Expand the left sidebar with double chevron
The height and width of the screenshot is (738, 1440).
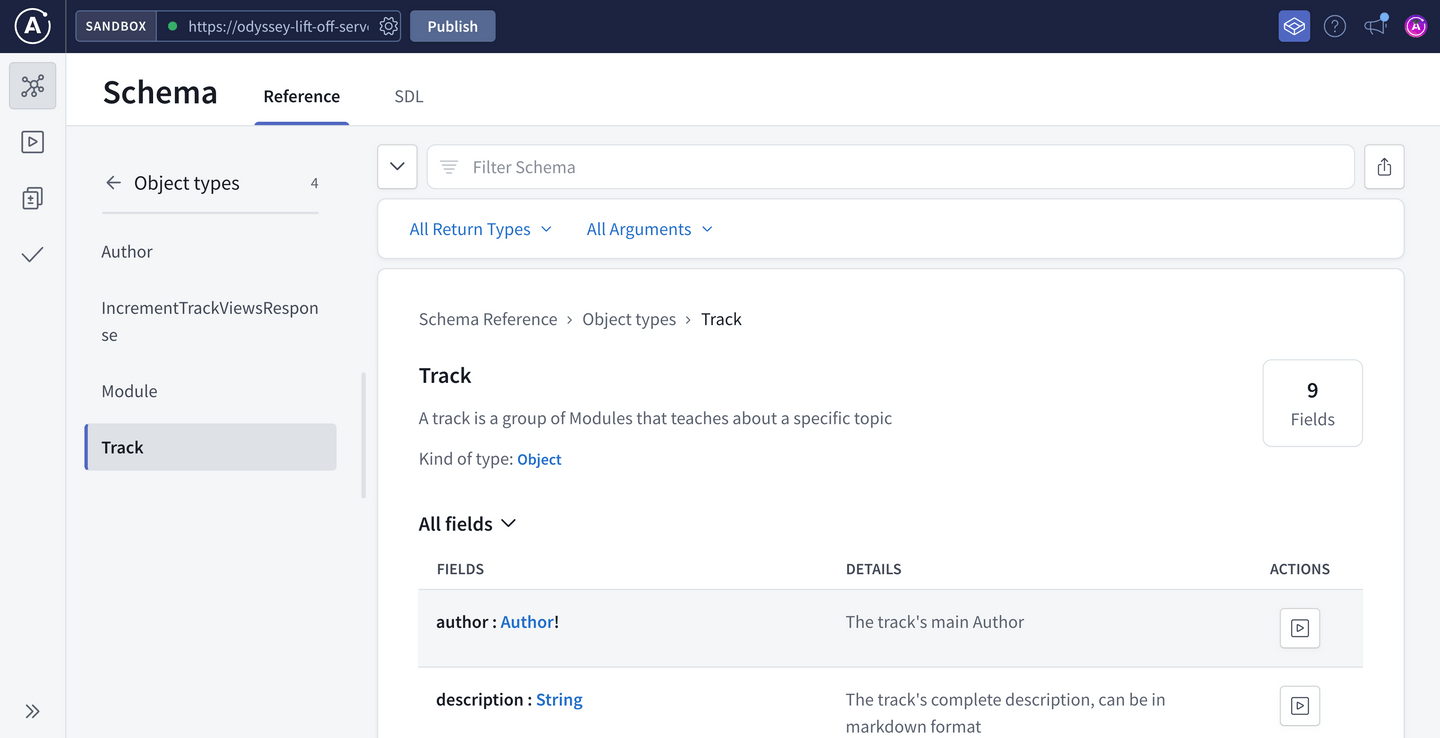tap(33, 711)
